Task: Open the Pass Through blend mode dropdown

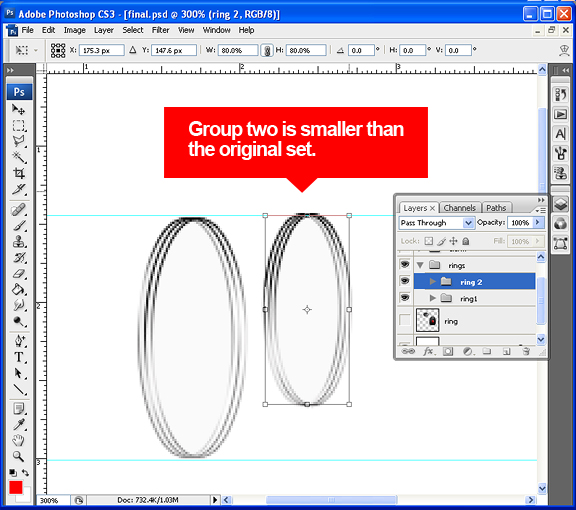Action: pos(436,223)
